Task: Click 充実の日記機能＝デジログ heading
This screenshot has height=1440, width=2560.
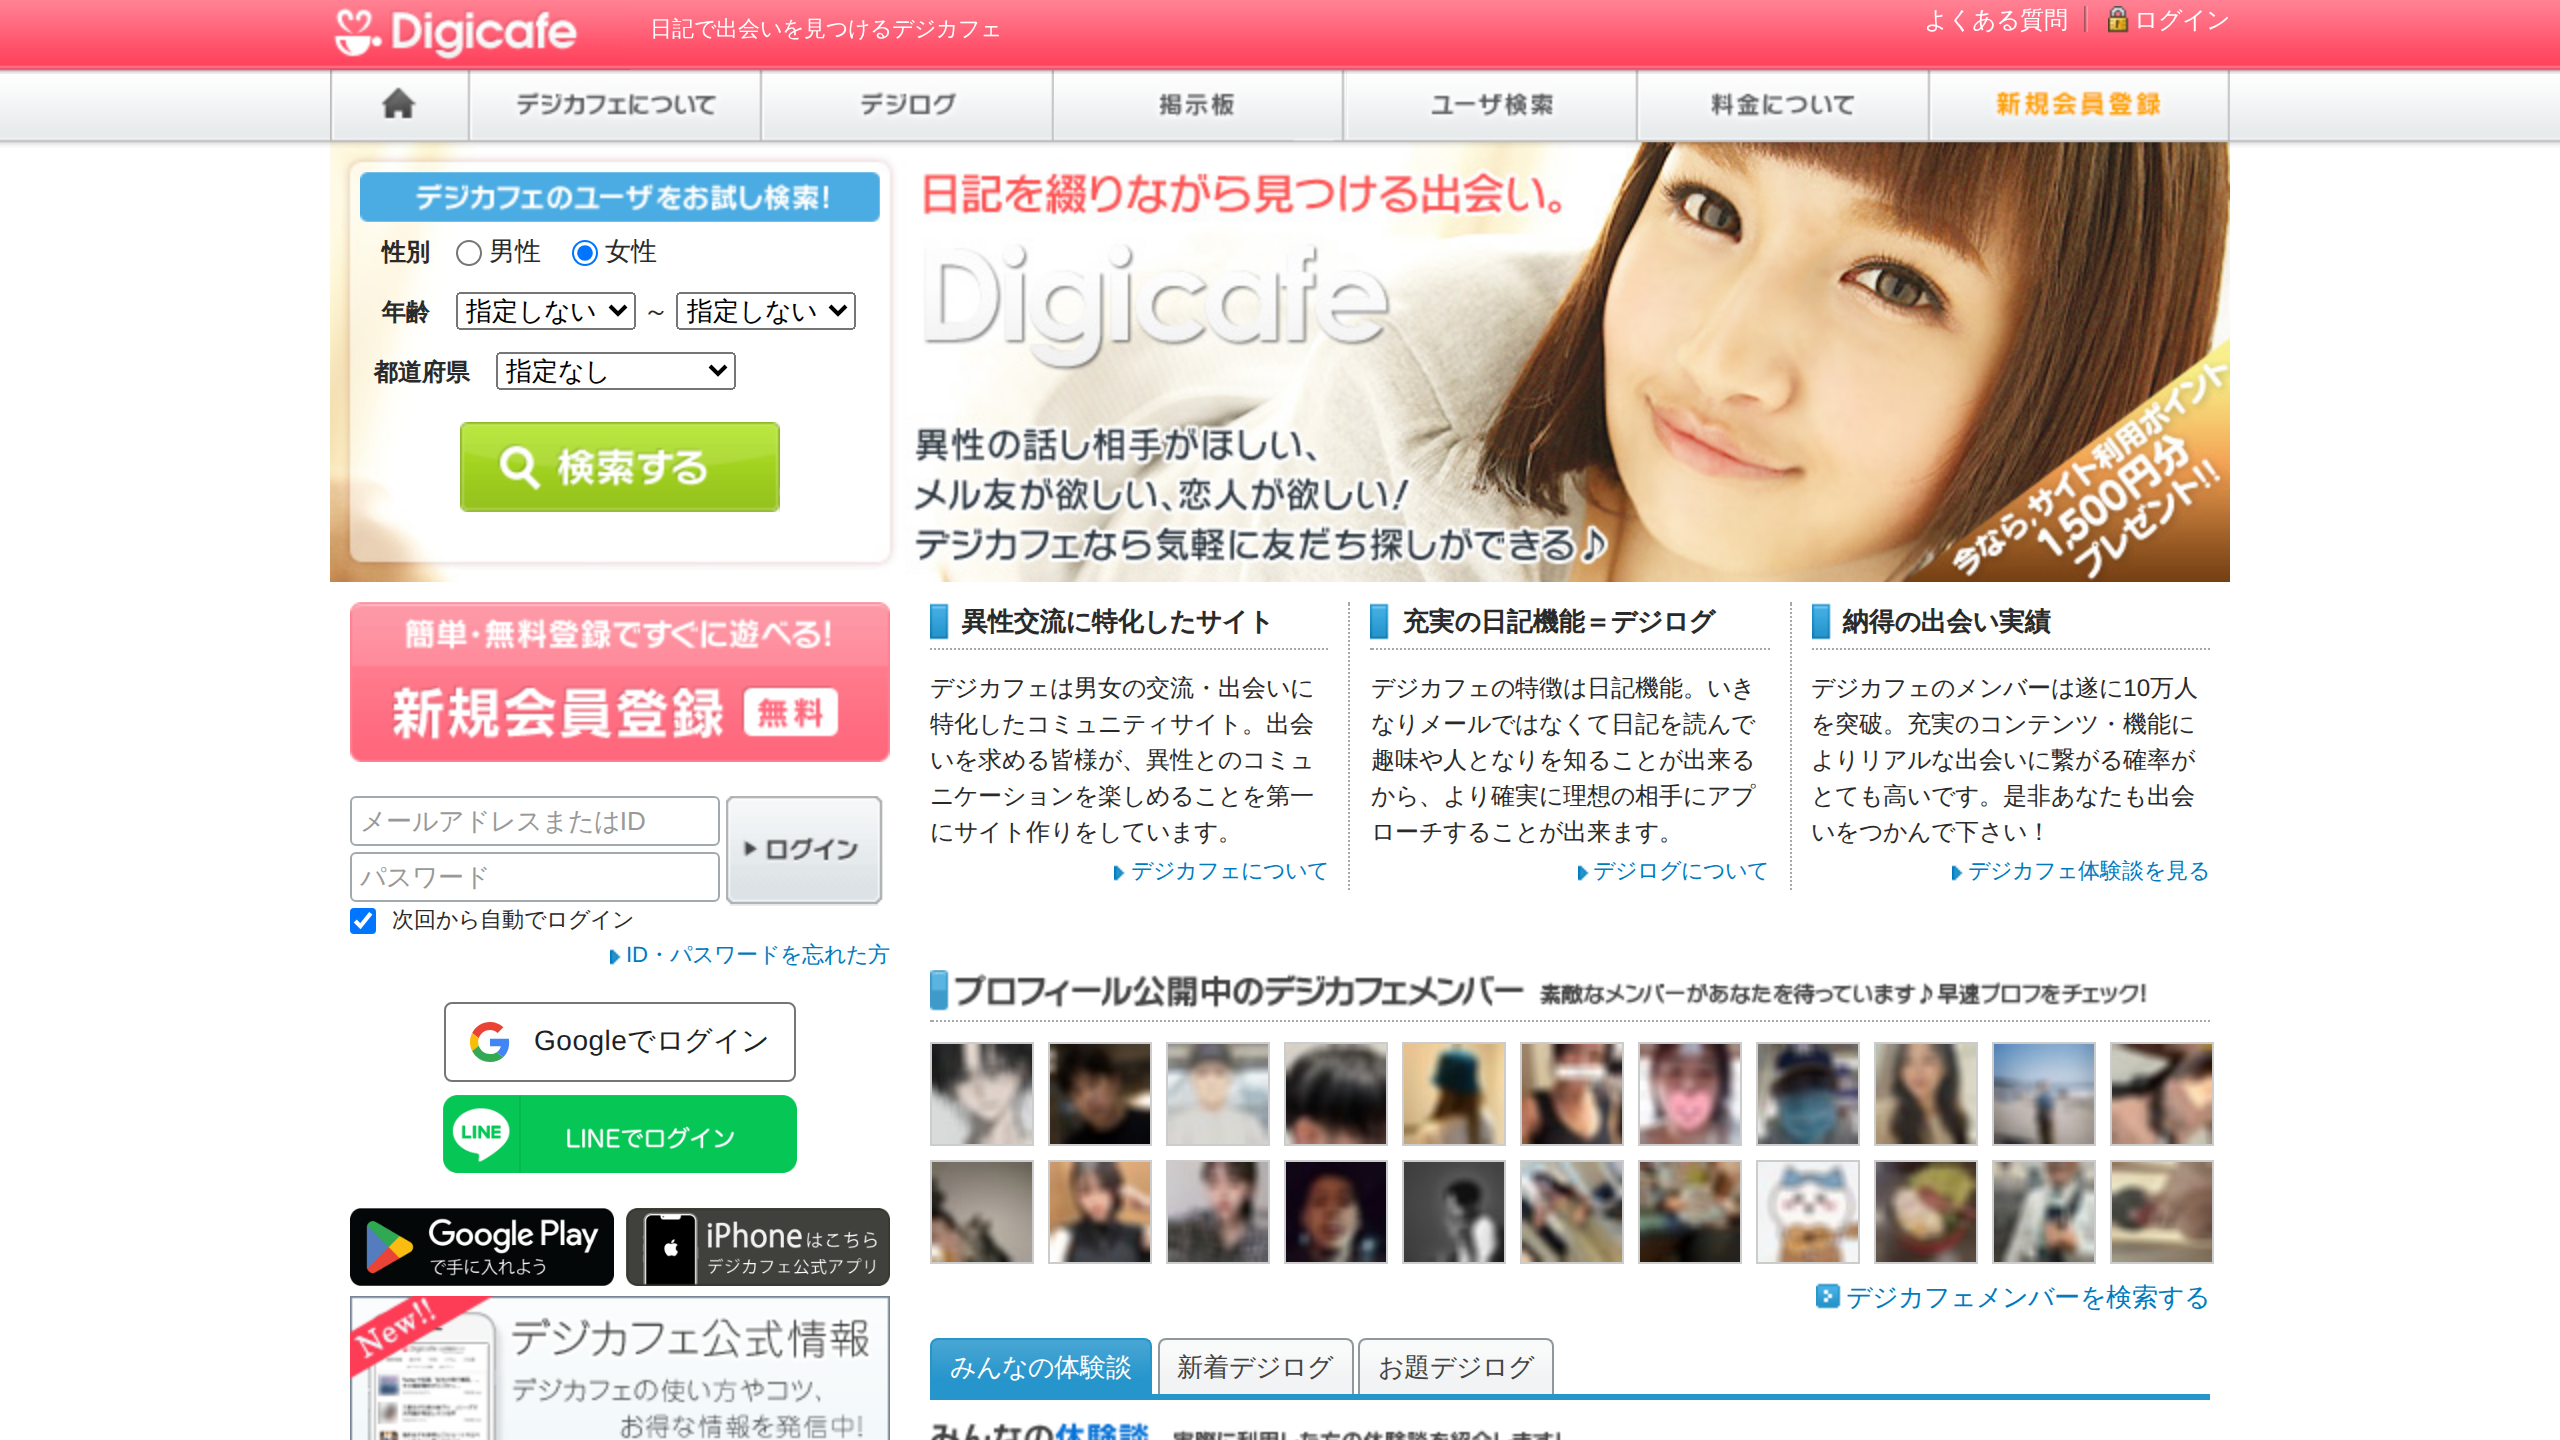Action: [x=1558, y=622]
